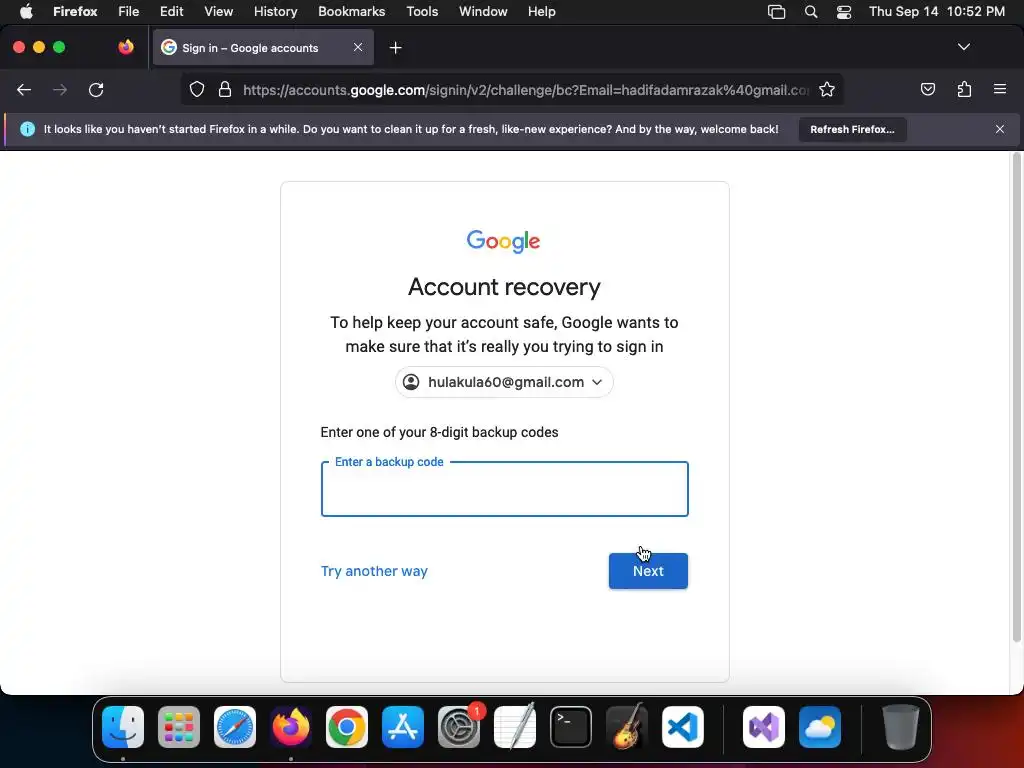Open System Settings from the Dock
Screen dimensions: 1024x768
point(458,727)
